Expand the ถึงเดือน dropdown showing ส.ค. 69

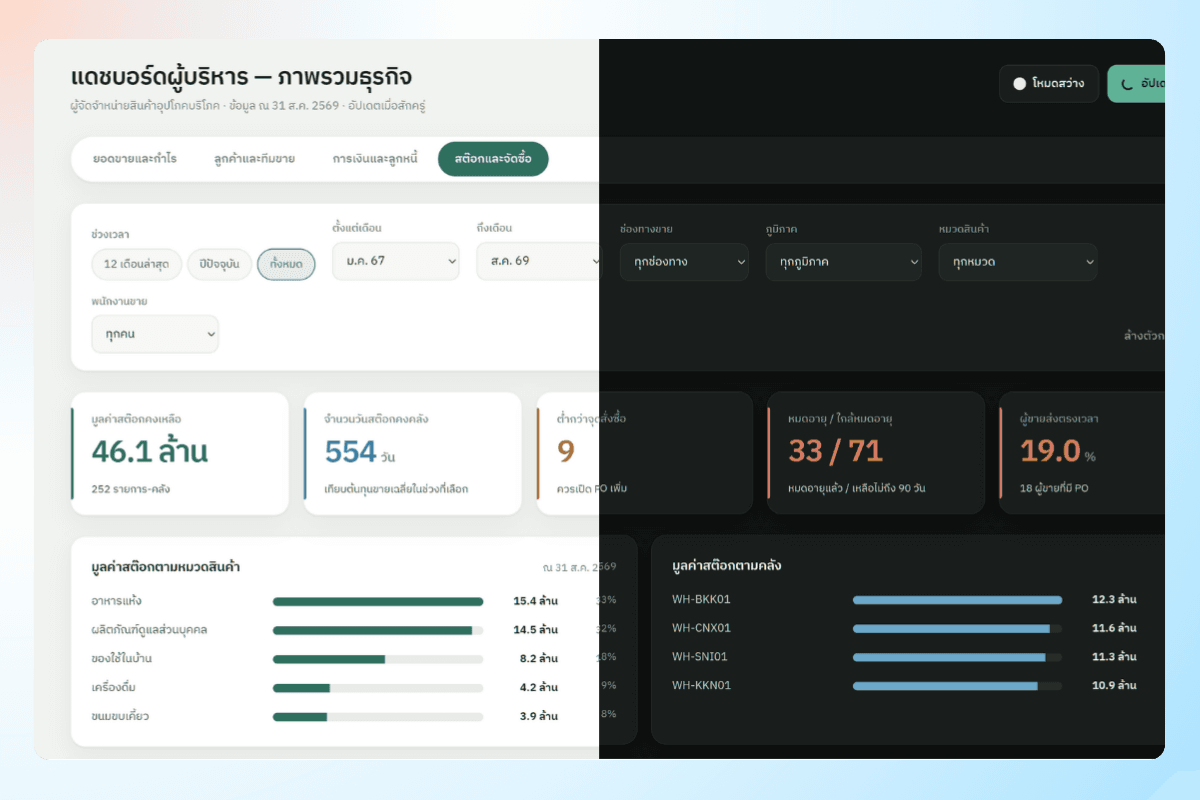(540, 261)
